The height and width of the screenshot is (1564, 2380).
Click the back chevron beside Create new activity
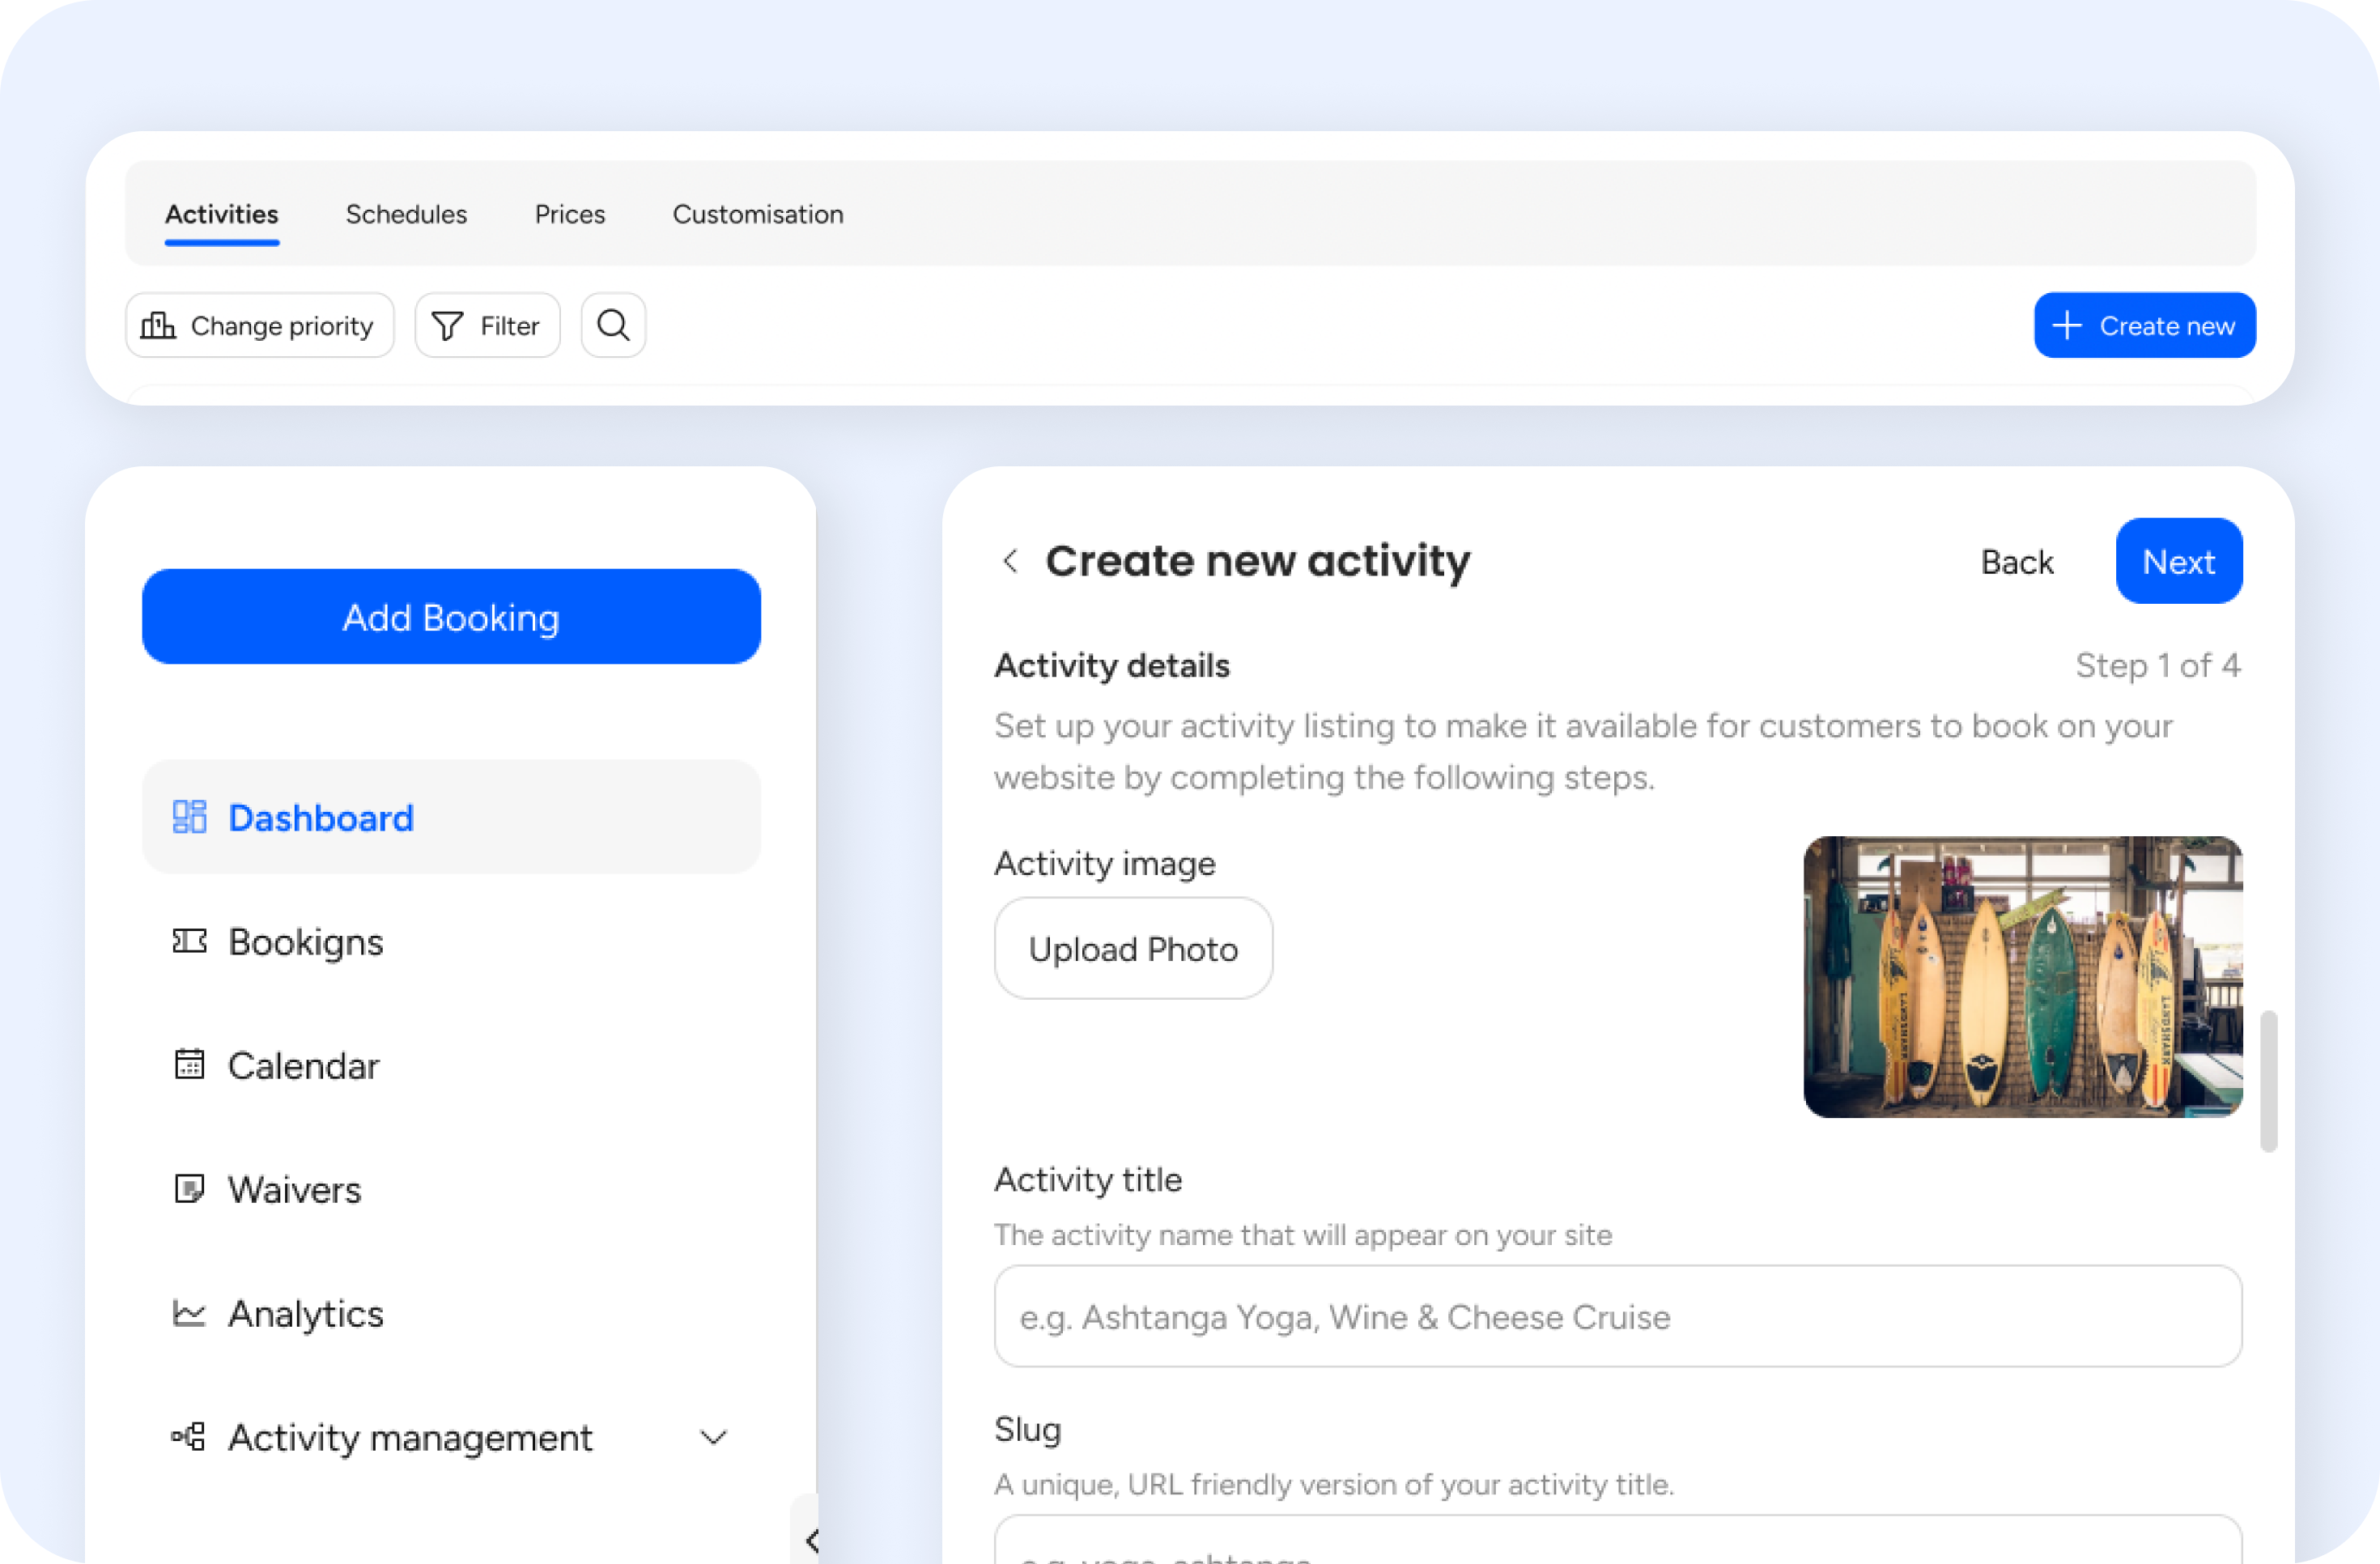pos(1011,561)
